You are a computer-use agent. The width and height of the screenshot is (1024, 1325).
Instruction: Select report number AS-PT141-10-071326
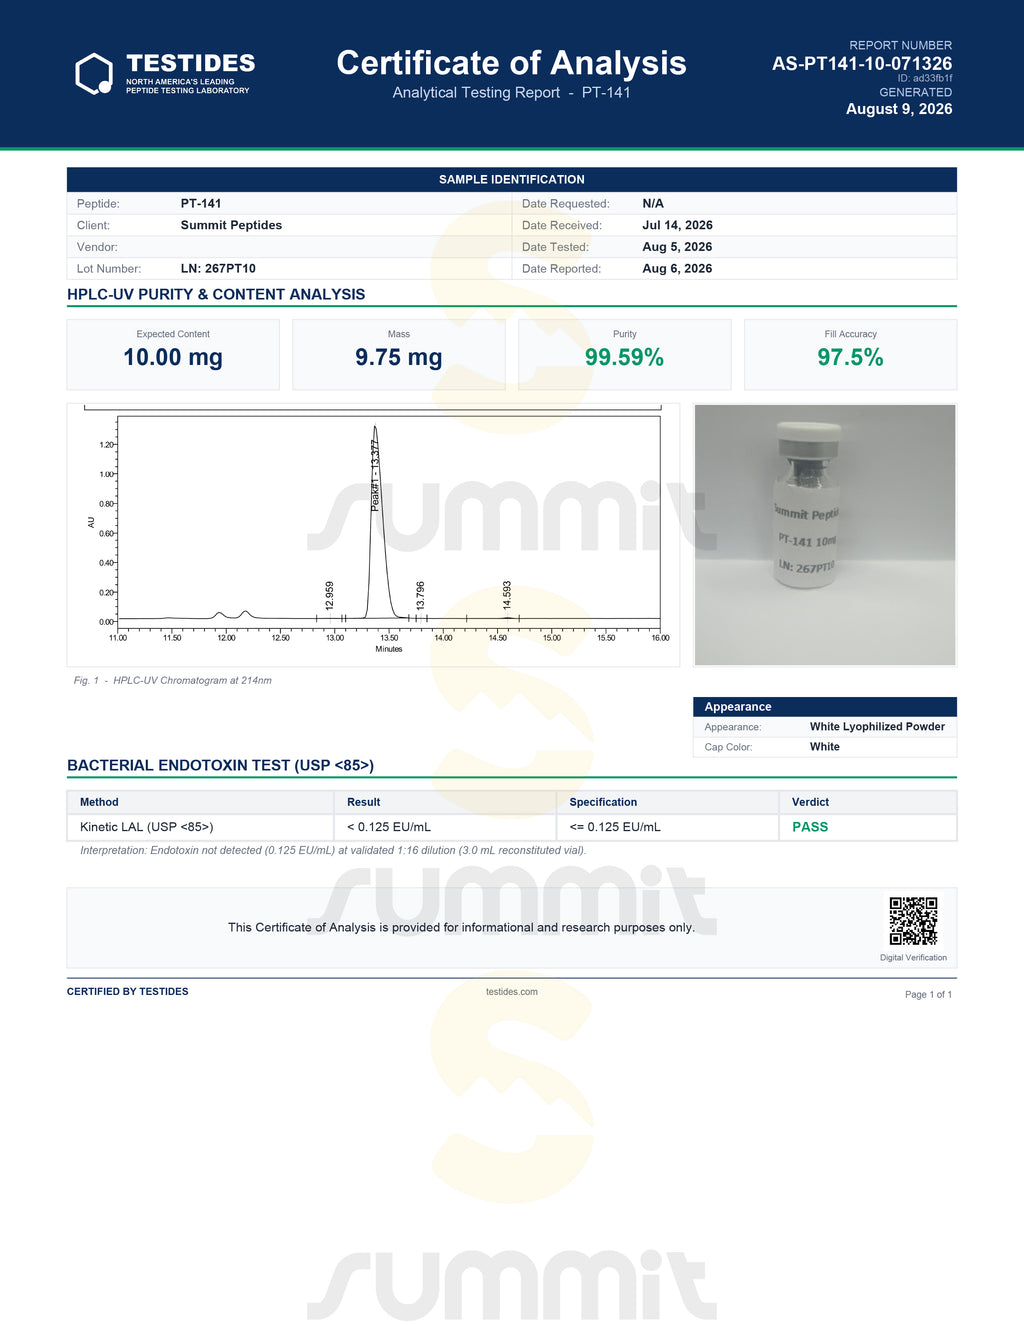tap(862, 63)
